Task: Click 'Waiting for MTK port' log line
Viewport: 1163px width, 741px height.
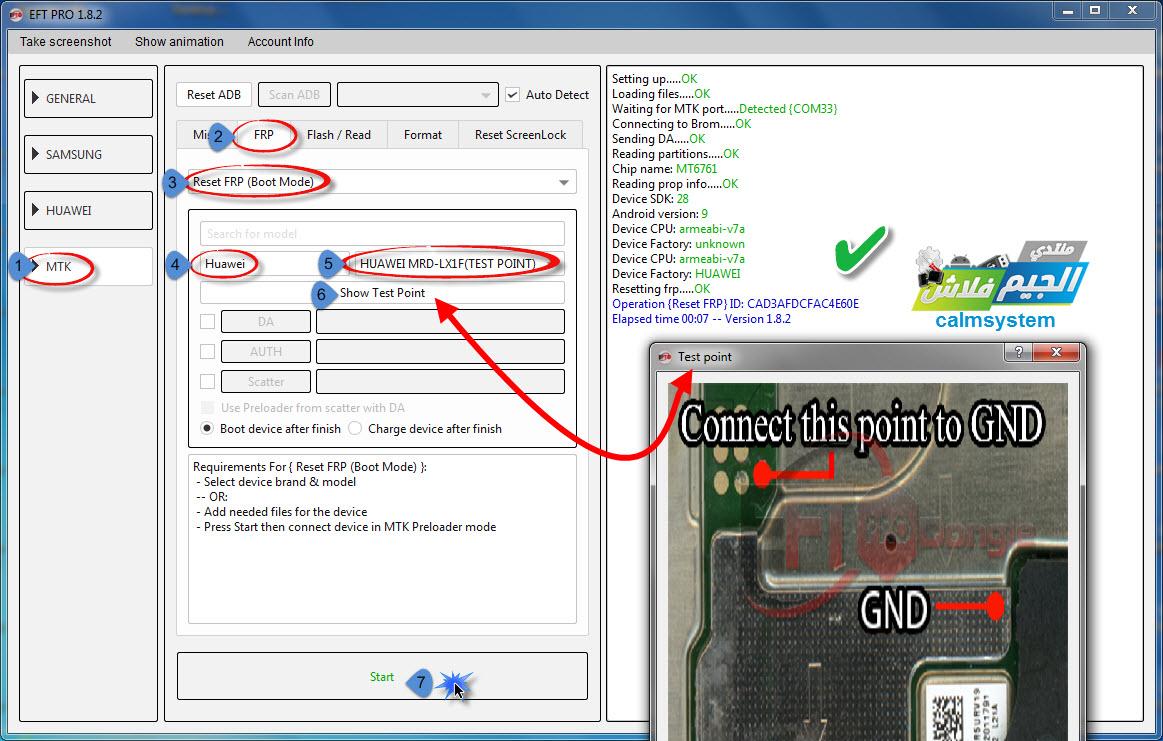Action: tap(724, 108)
